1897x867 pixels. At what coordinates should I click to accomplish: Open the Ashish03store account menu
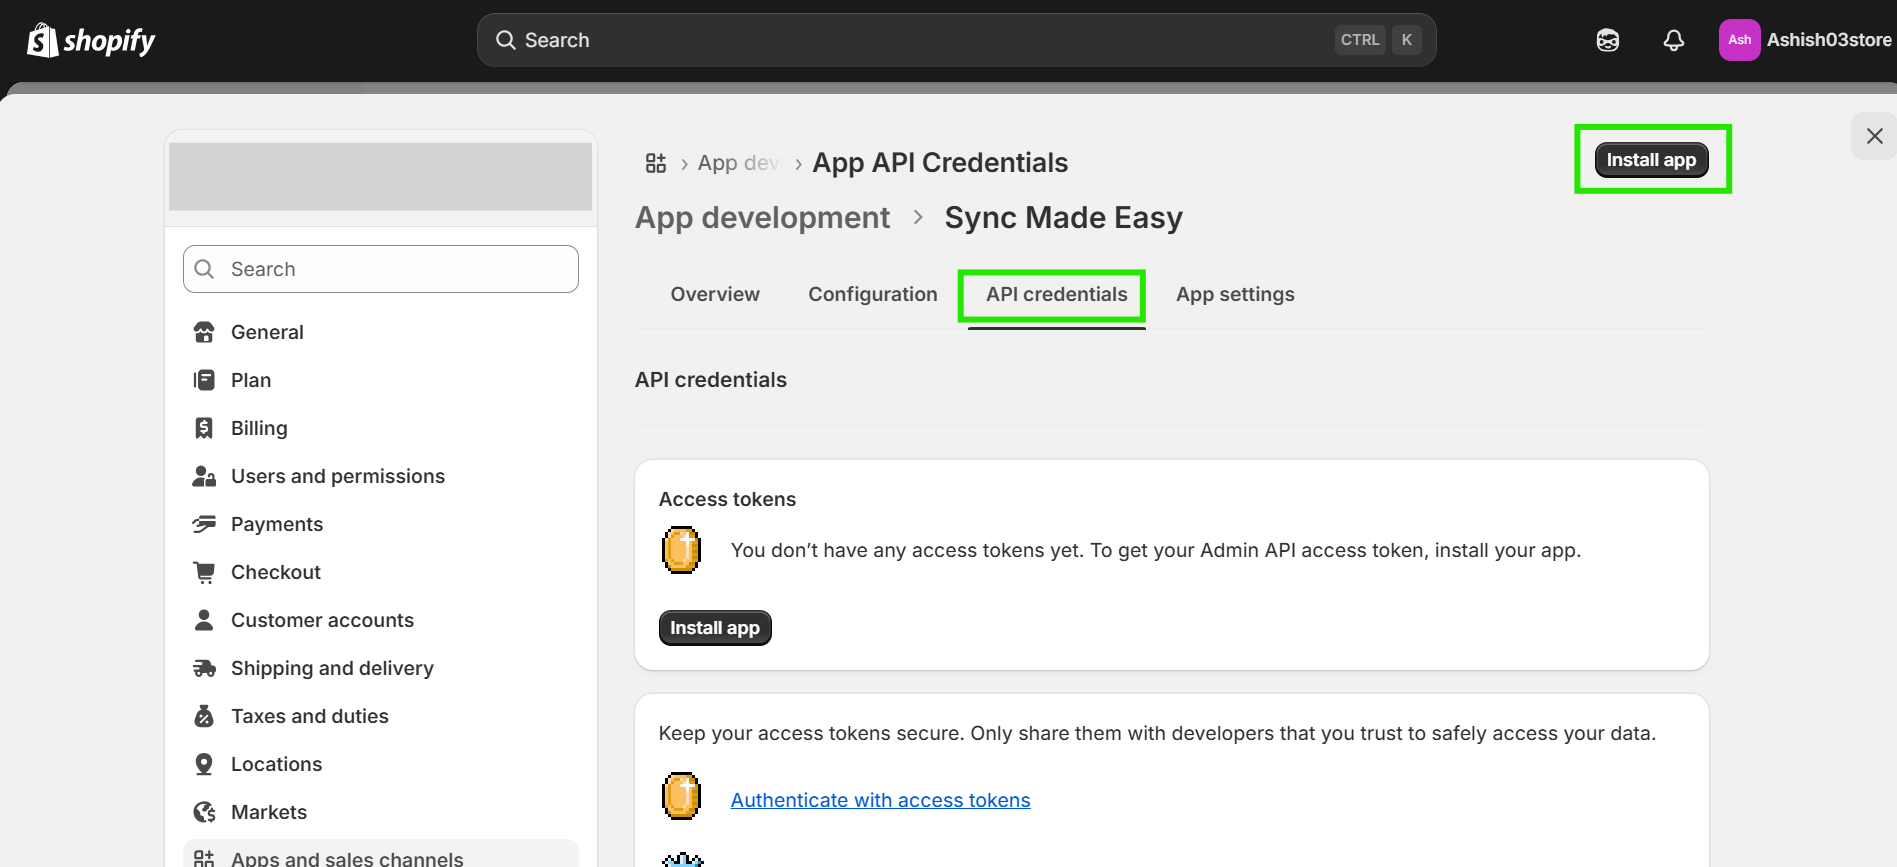point(1804,40)
